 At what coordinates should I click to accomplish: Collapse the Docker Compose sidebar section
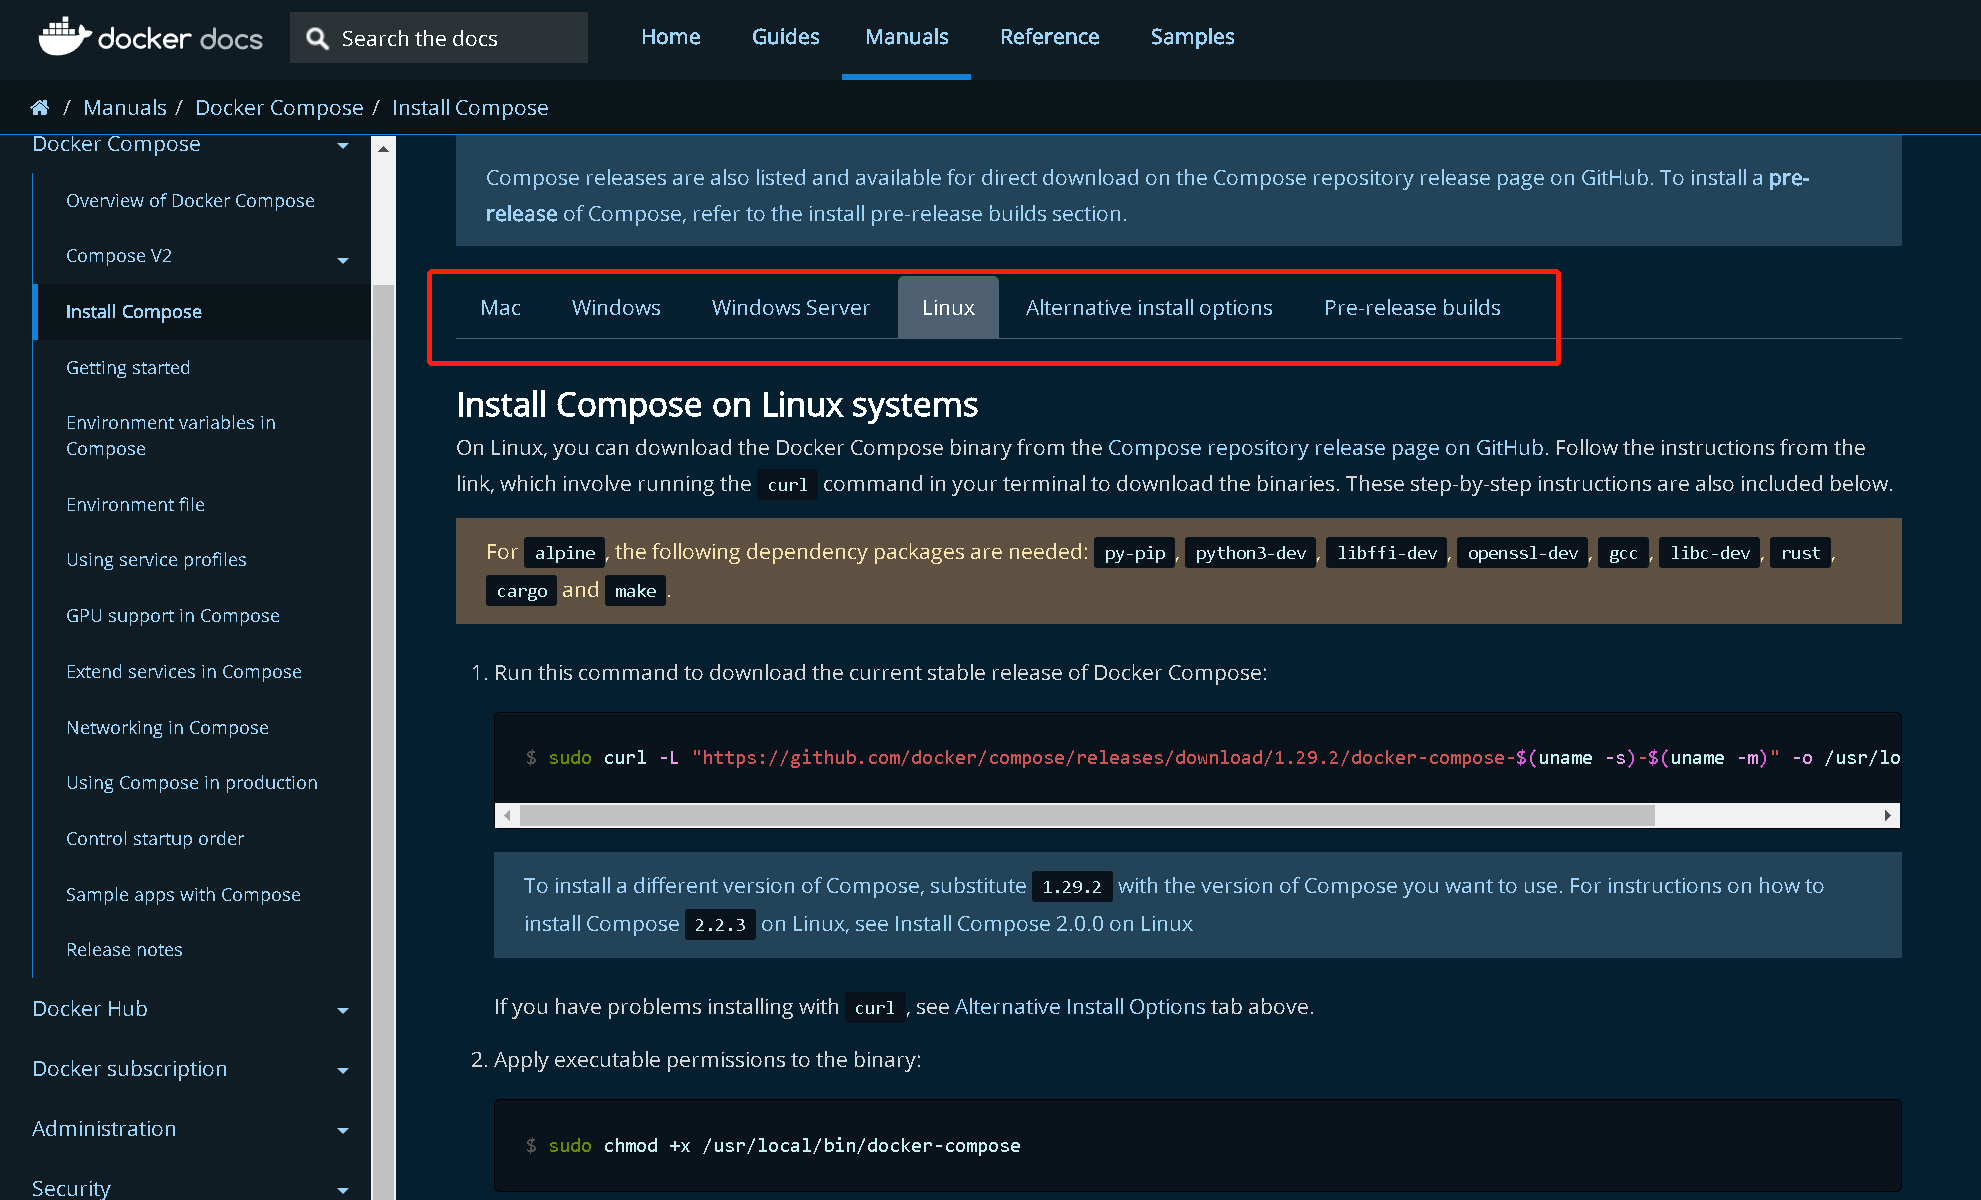tap(343, 146)
